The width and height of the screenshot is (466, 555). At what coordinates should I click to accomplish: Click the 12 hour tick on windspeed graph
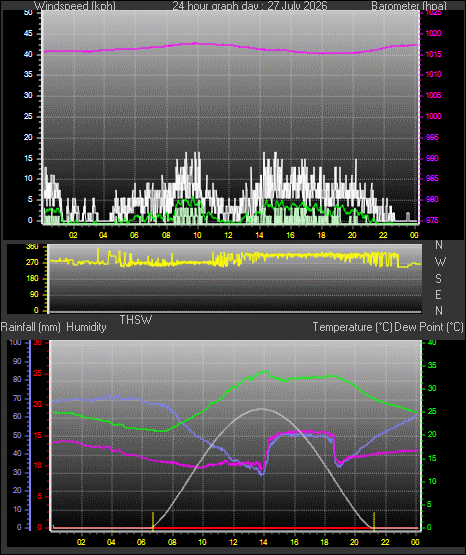tap(229, 235)
